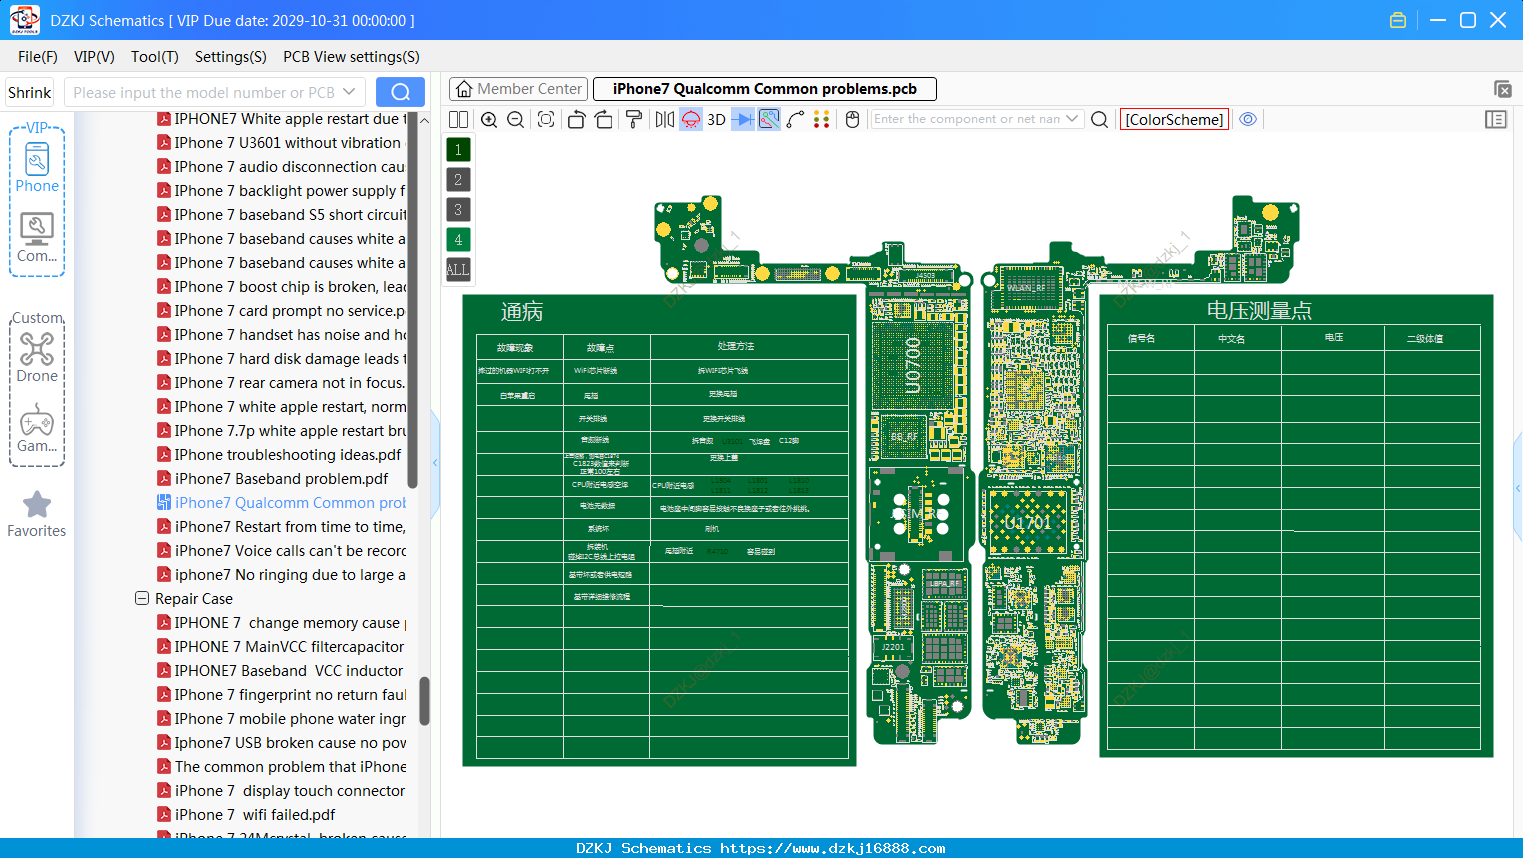
Task: Switch to the Member Center tab
Action: (518, 89)
